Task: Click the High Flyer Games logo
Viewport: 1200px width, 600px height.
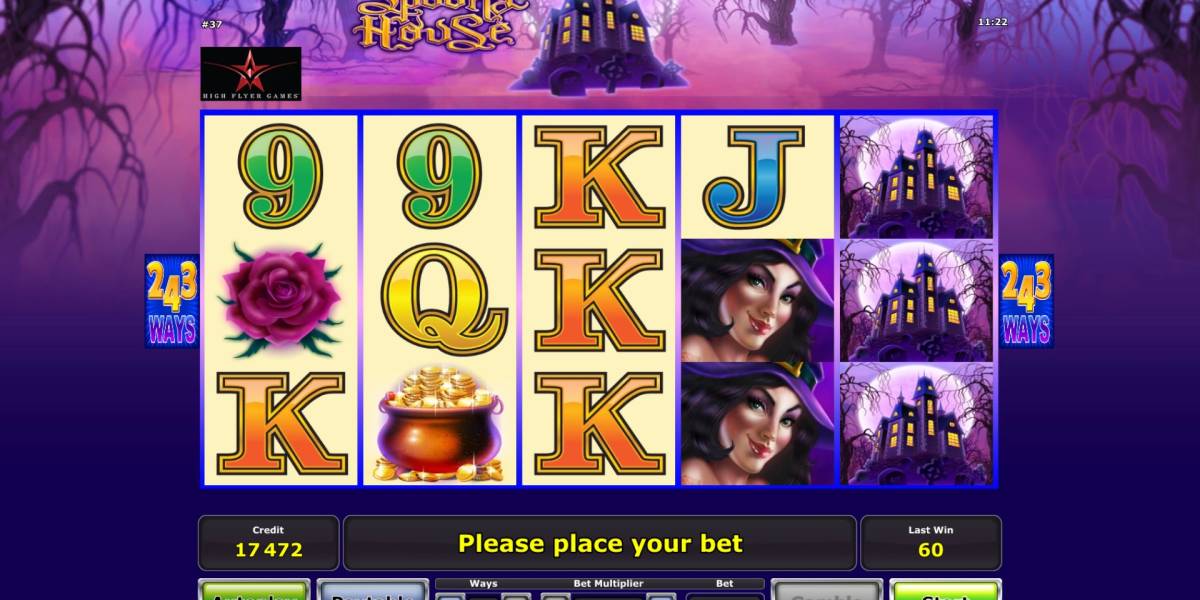Action: 251,73
